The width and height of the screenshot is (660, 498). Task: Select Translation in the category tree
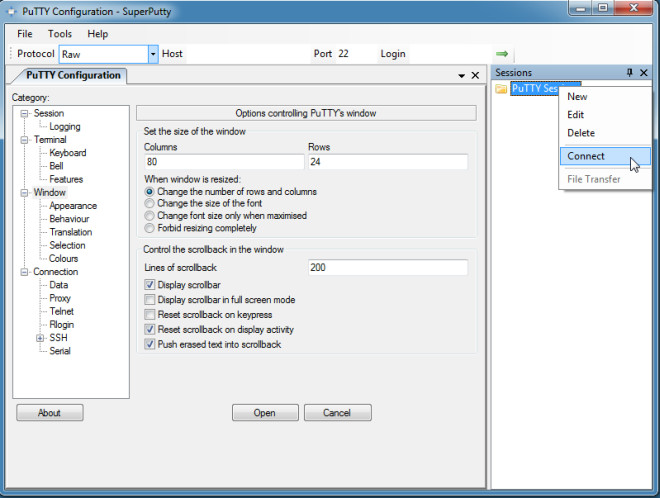tap(70, 232)
